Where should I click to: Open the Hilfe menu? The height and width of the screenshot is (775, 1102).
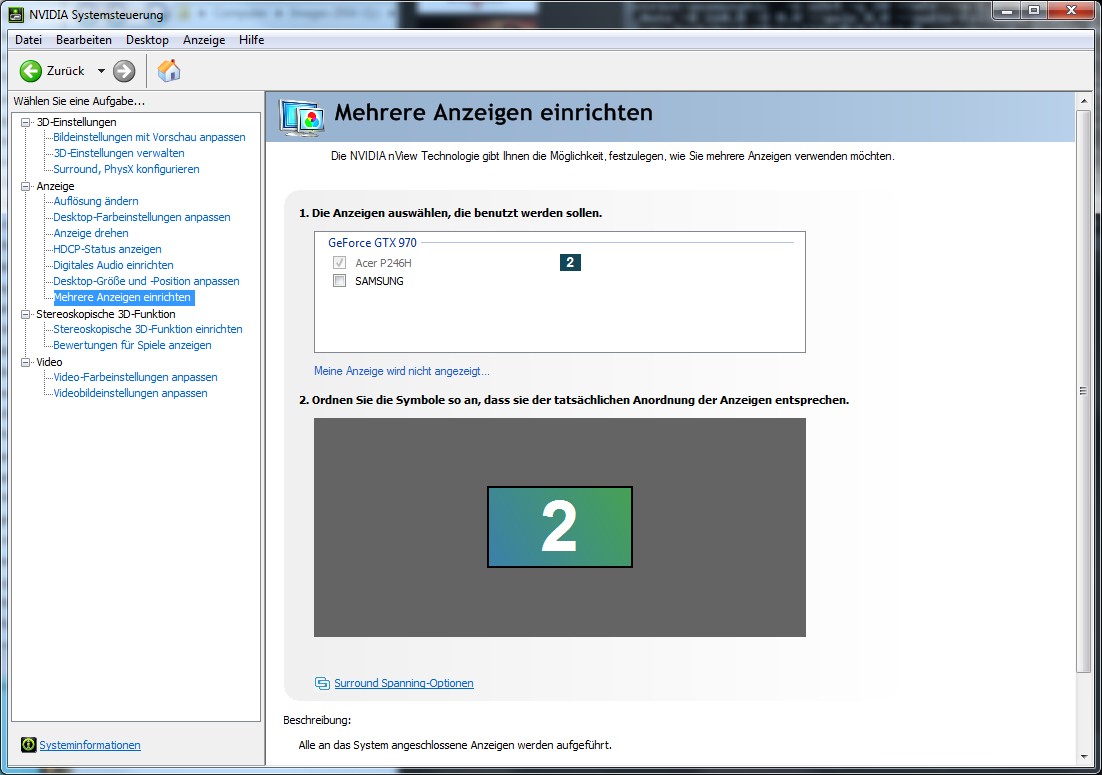click(252, 40)
